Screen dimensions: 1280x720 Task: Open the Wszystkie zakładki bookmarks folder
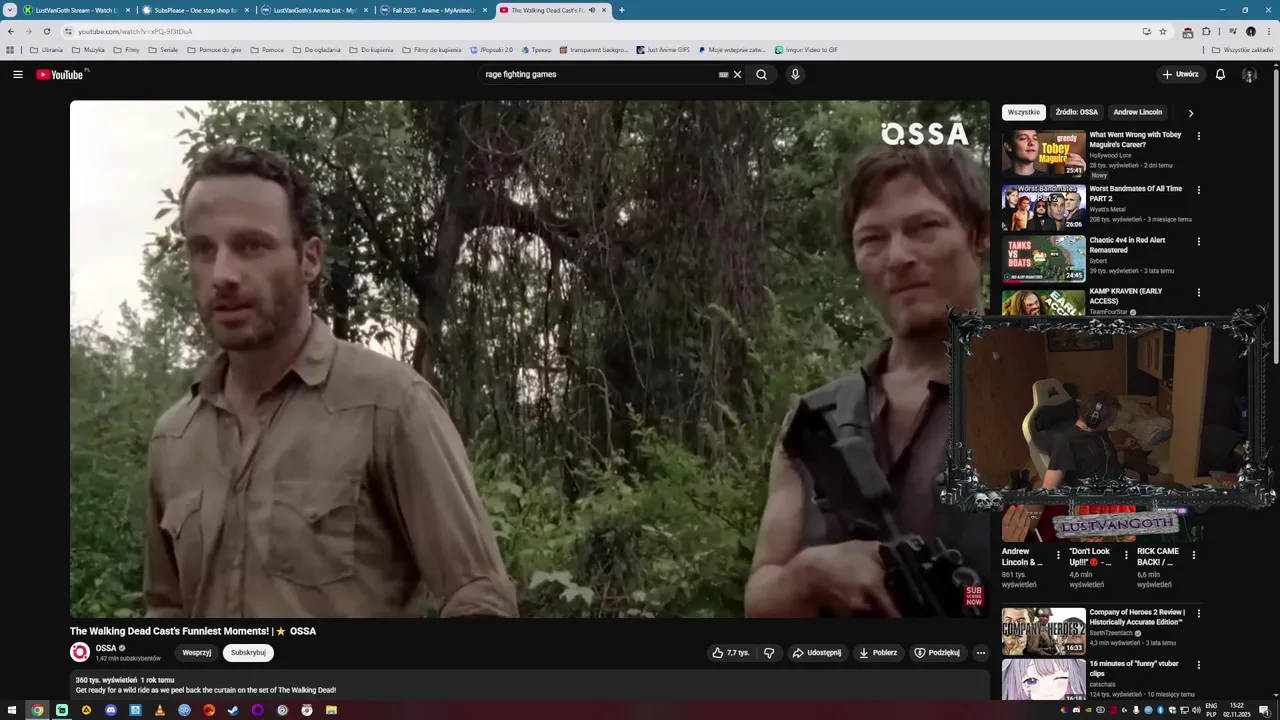tap(1242, 49)
